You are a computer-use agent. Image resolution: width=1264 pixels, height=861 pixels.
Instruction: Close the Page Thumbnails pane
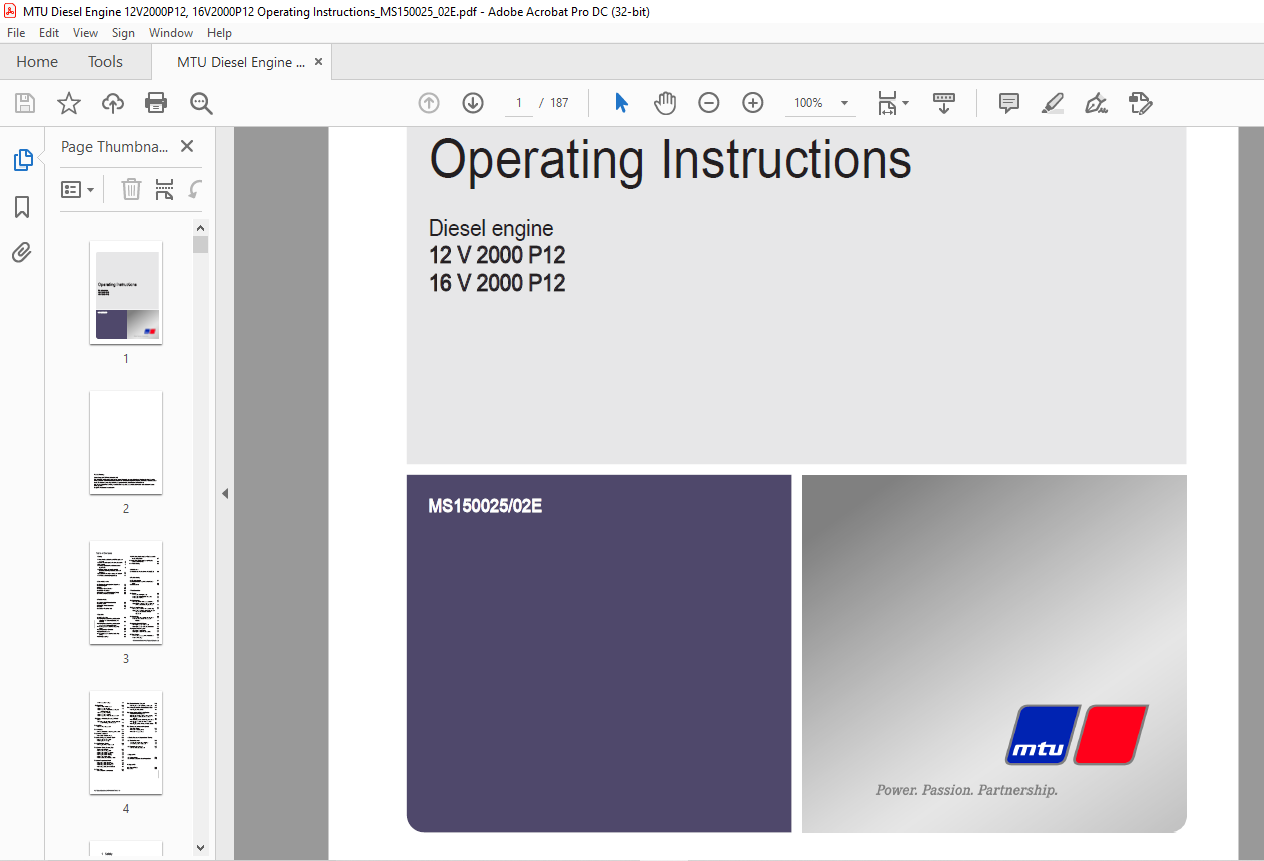click(x=186, y=146)
